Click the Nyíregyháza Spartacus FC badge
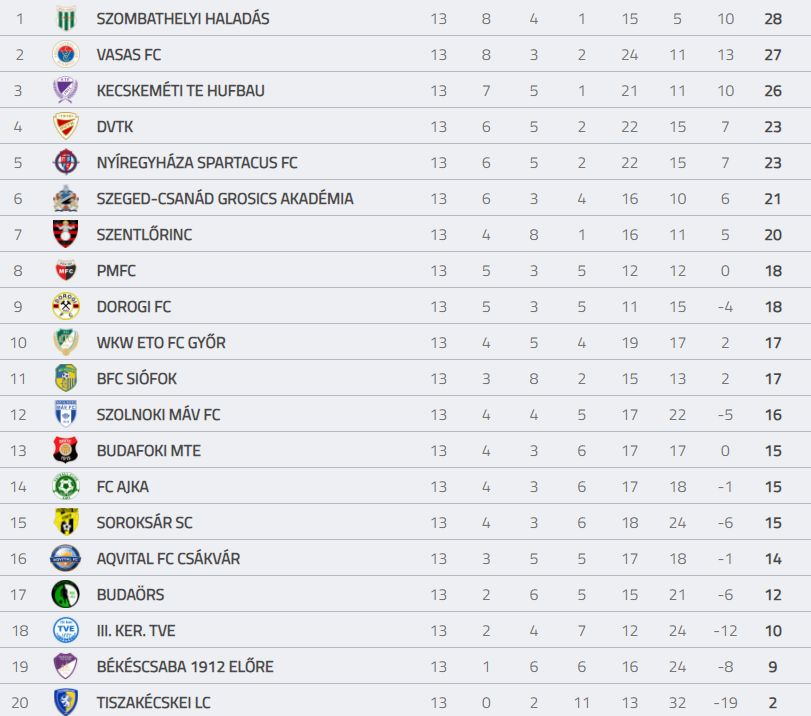 pyautogui.click(x=66, y=162)
